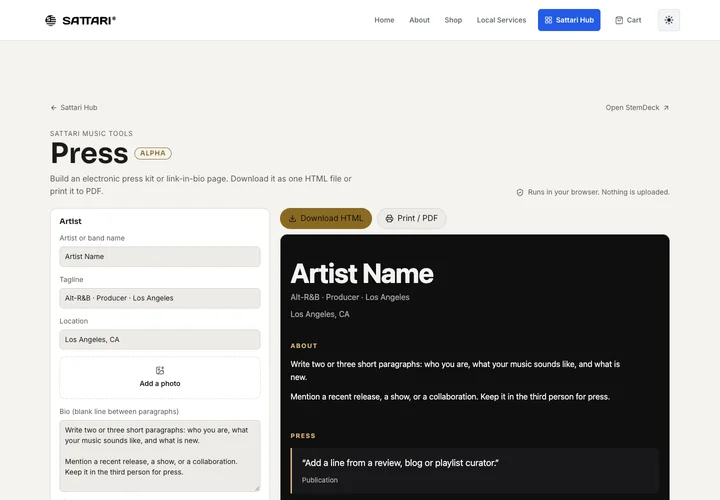
Task: Click the printer icon on Print / PDF
Action: 389,219
